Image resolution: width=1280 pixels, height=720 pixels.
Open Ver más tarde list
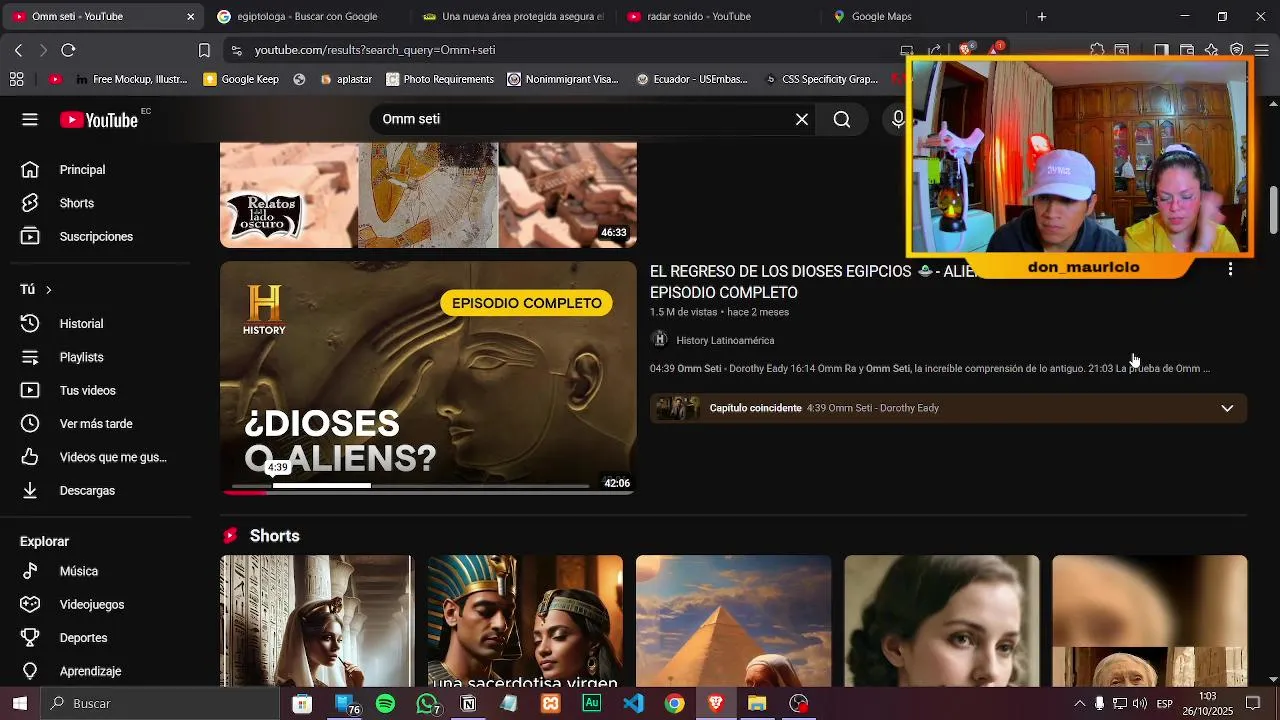96,424
